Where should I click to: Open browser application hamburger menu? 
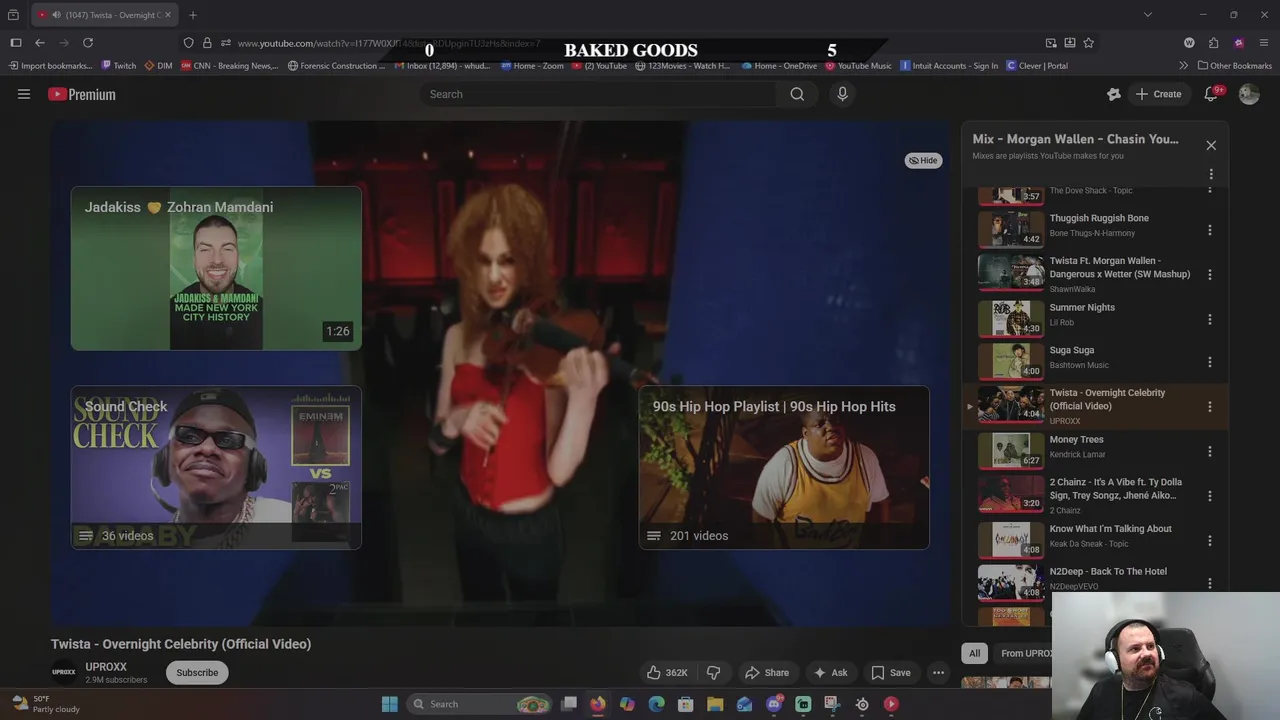pyautogui.click(x=1264, y=43)
